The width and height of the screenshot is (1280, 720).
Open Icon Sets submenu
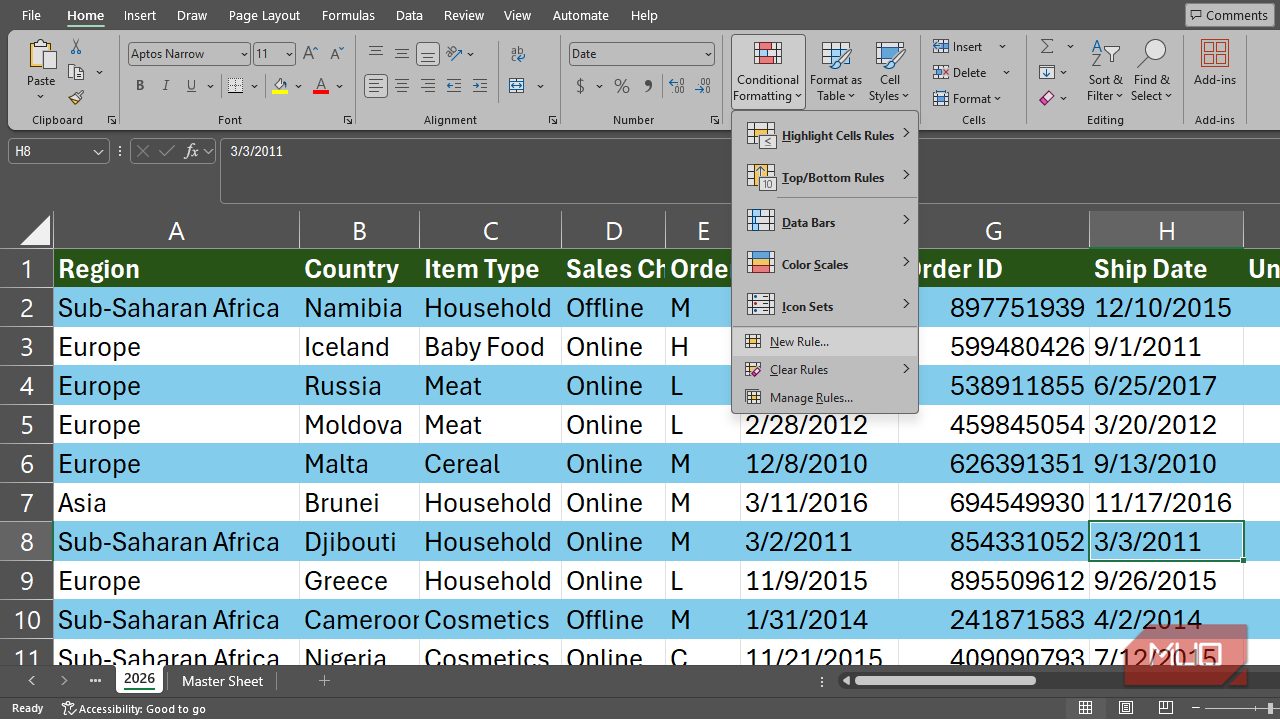[825, 306]
